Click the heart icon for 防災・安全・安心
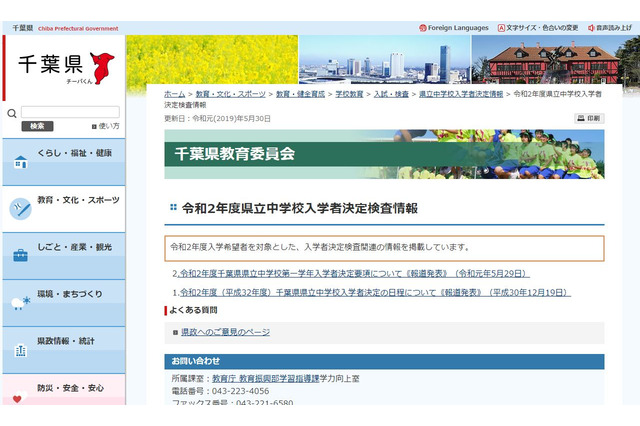The height and width of the screenshot is (426, 640). 19,397
